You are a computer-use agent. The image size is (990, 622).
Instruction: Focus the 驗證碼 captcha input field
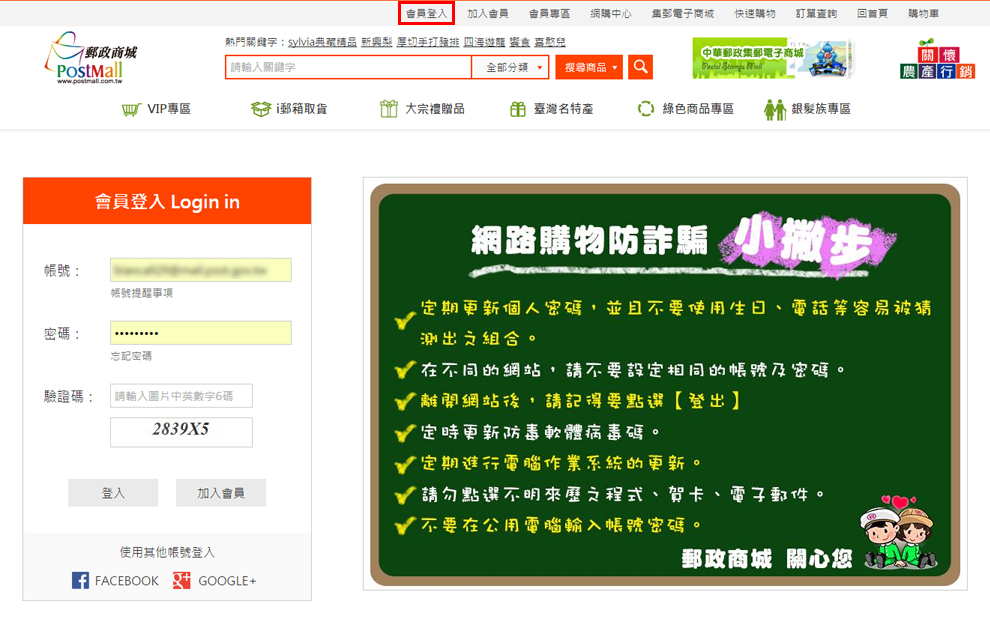coord(181,396)
